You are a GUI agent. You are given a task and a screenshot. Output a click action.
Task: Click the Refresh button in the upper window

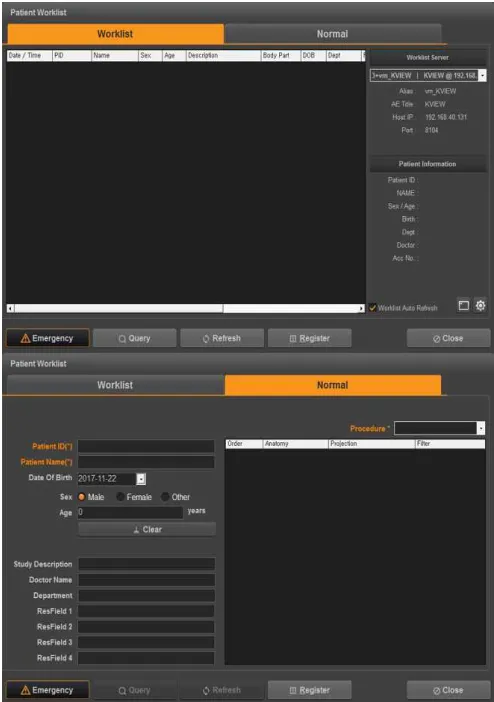(x=222, y=338)
